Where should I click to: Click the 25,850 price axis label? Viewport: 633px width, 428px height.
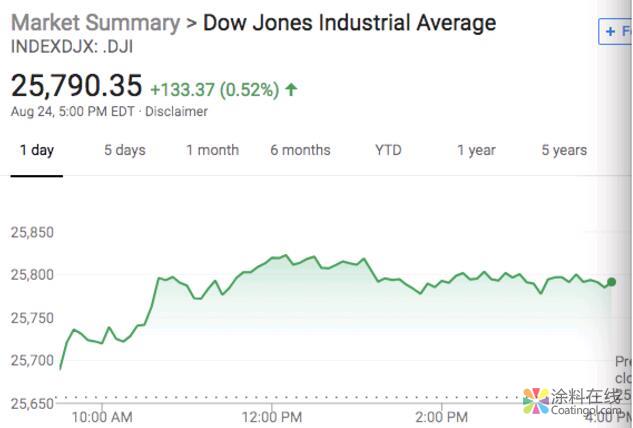pos(32,232)
